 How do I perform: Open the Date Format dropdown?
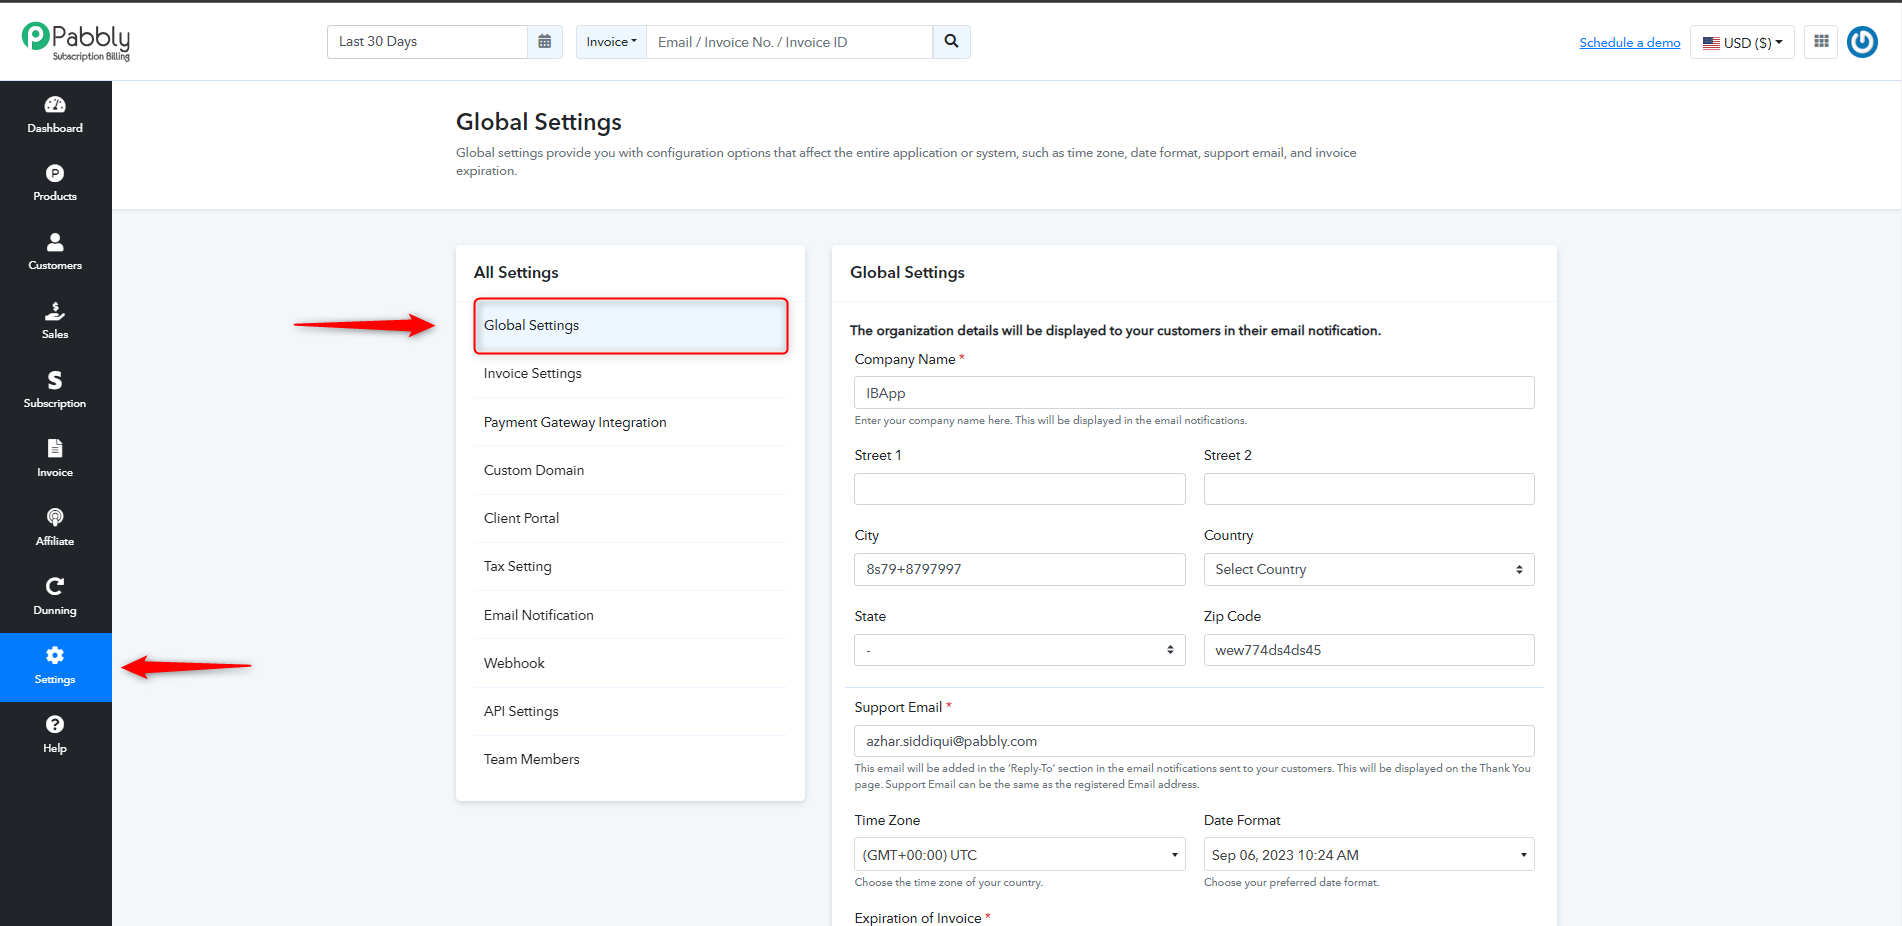[1368, 855]
